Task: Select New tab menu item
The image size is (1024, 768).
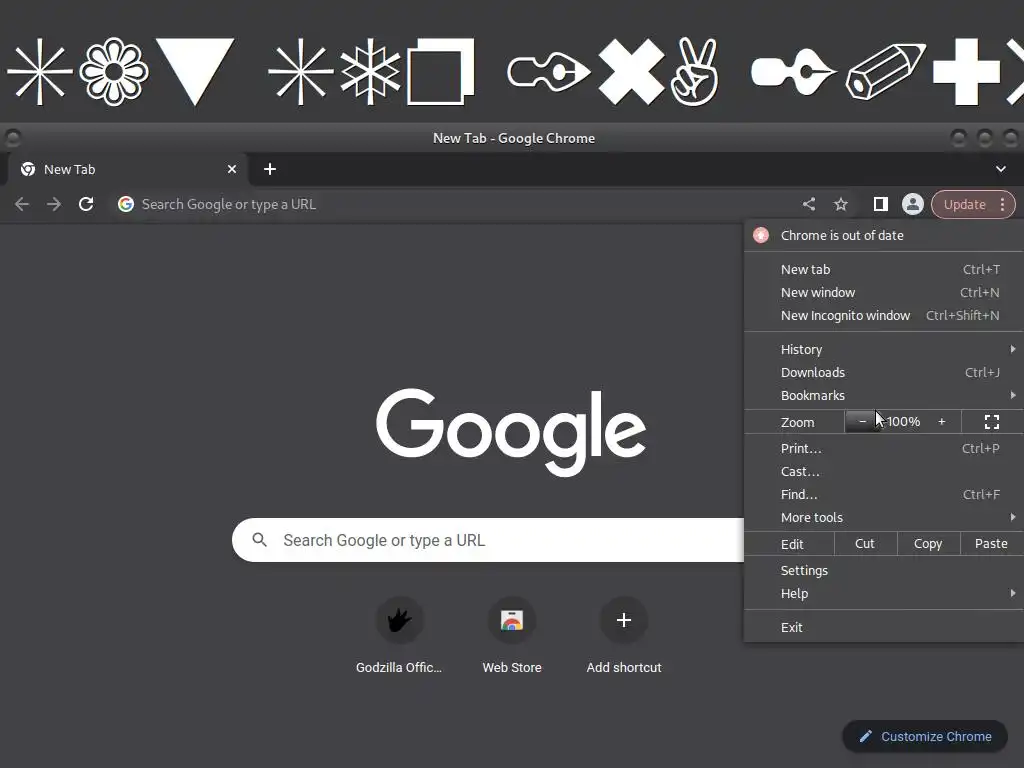Action: [x=884, y=269]
